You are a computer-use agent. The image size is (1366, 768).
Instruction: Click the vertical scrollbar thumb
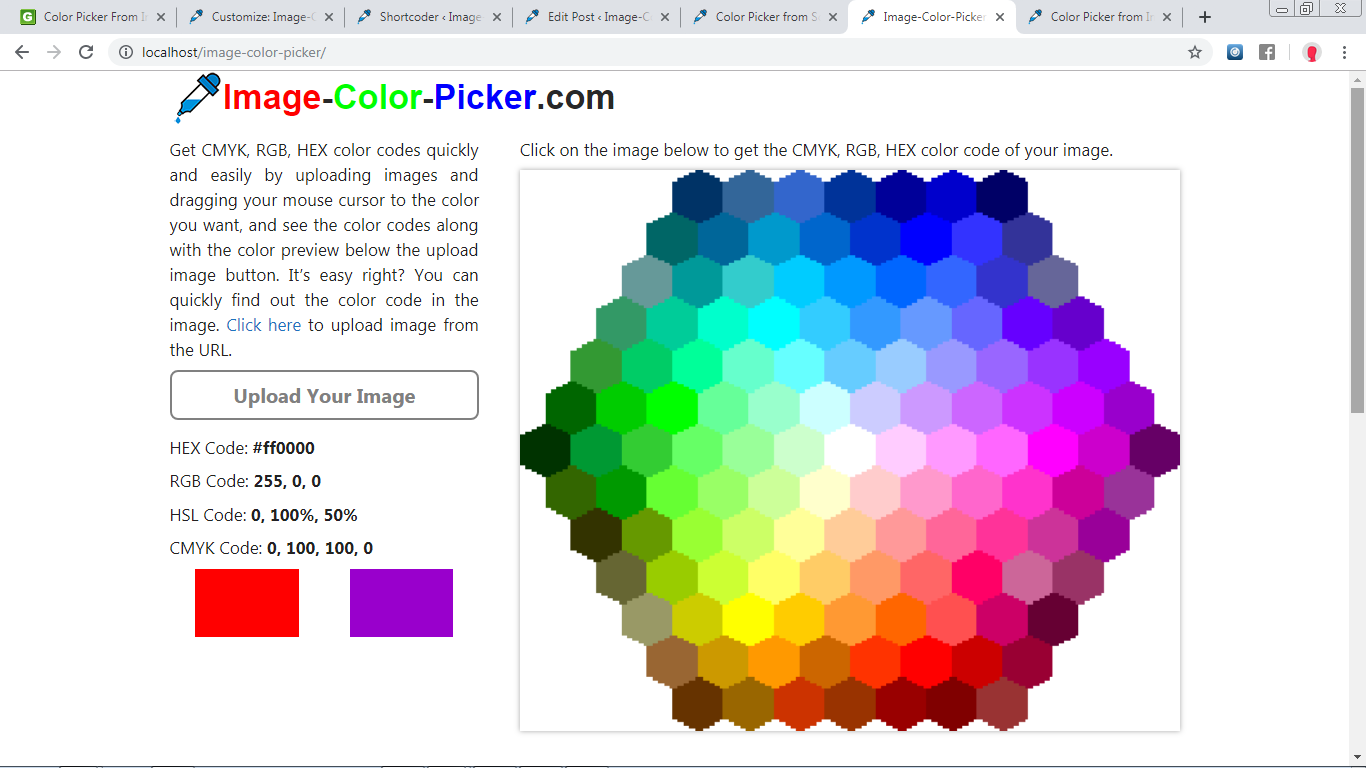point(1357,250)
